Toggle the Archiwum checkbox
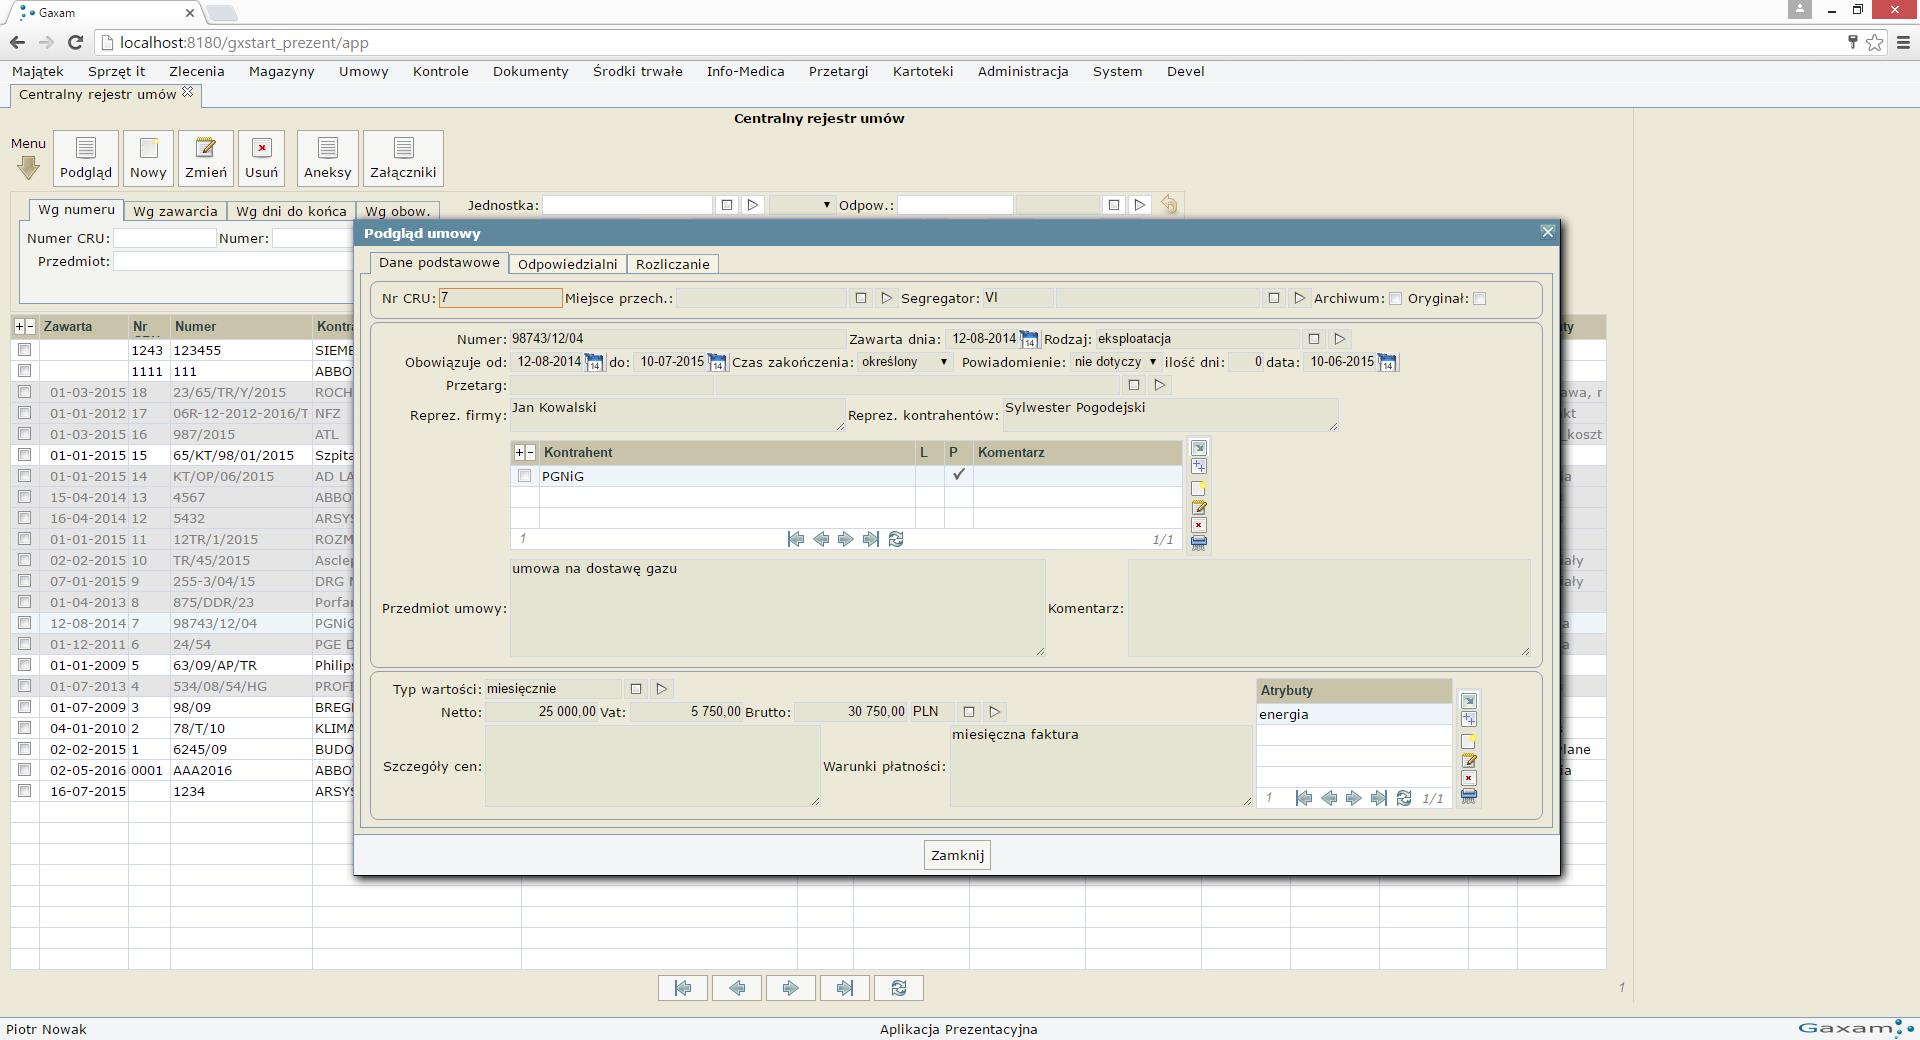Viewport: 1920px width, 1040px height. tap(1396, 299)
